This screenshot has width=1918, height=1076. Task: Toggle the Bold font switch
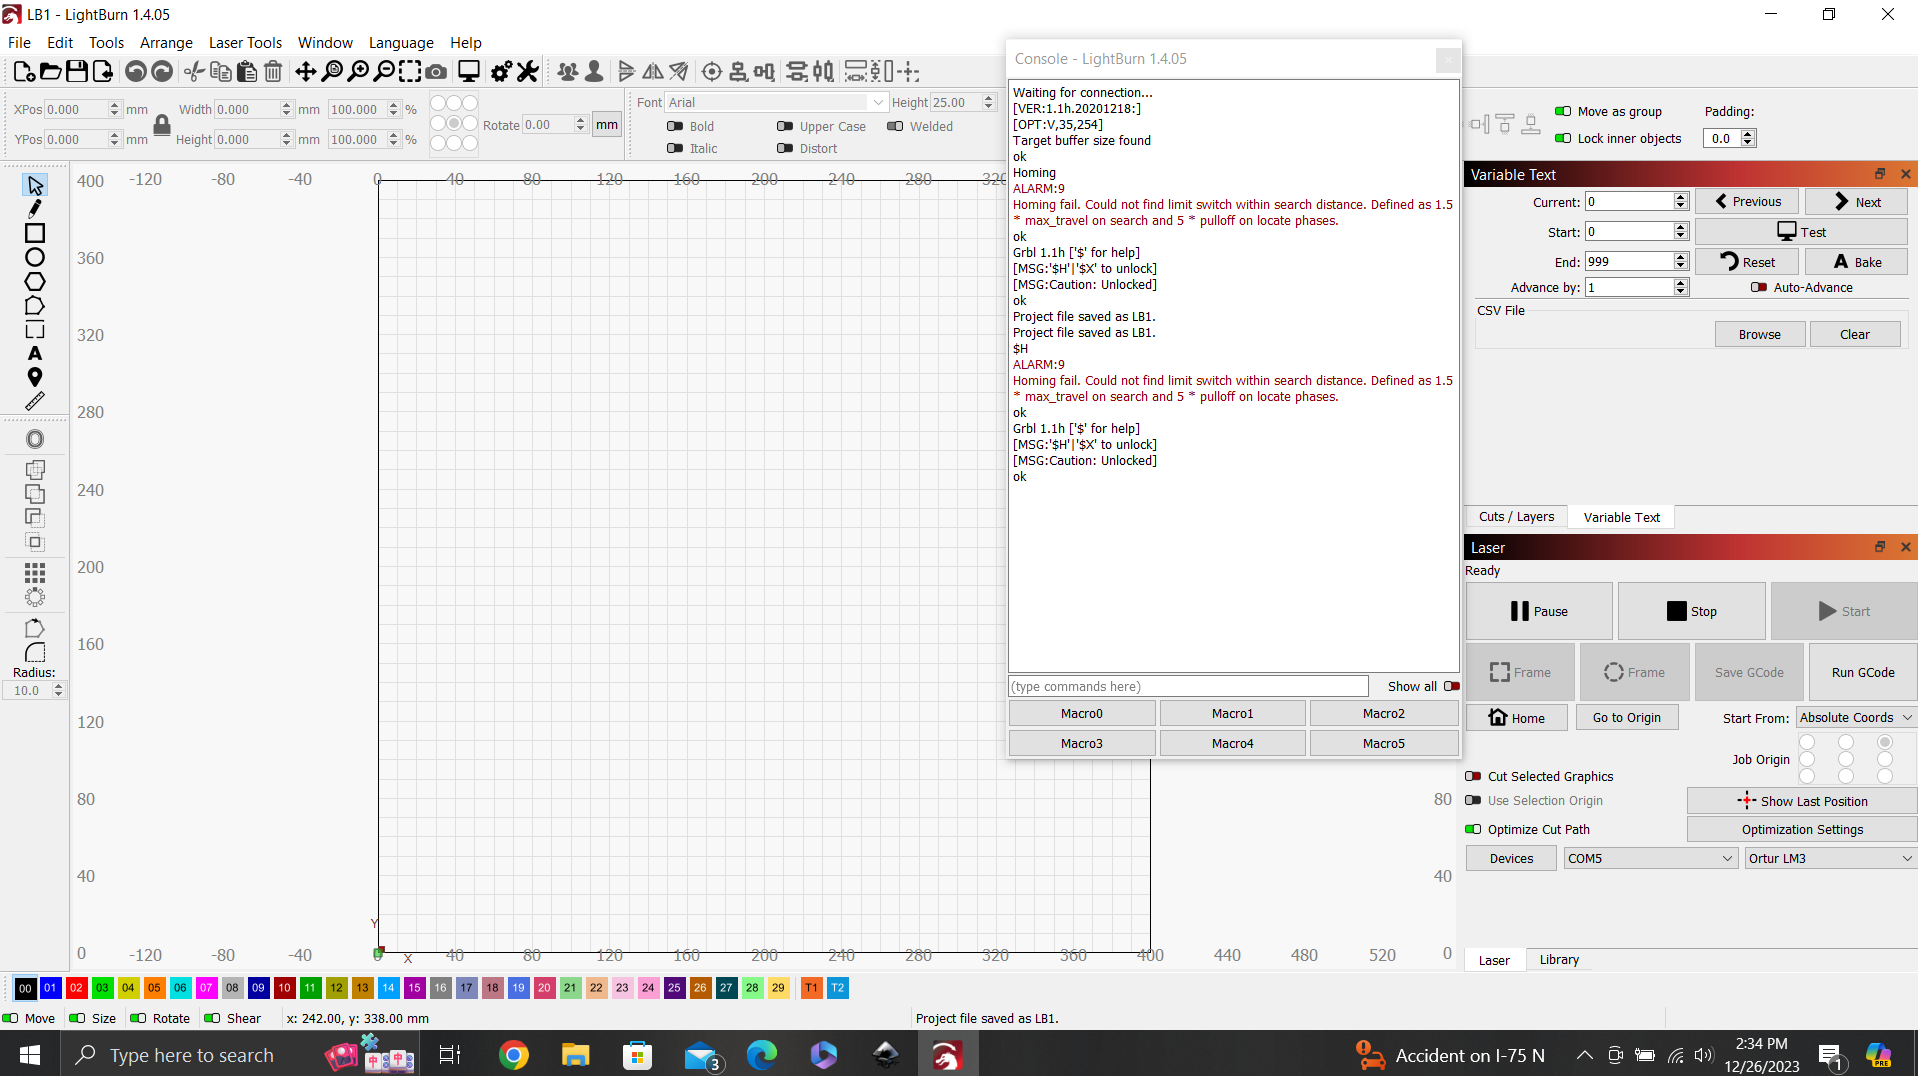tap(675, 126)
